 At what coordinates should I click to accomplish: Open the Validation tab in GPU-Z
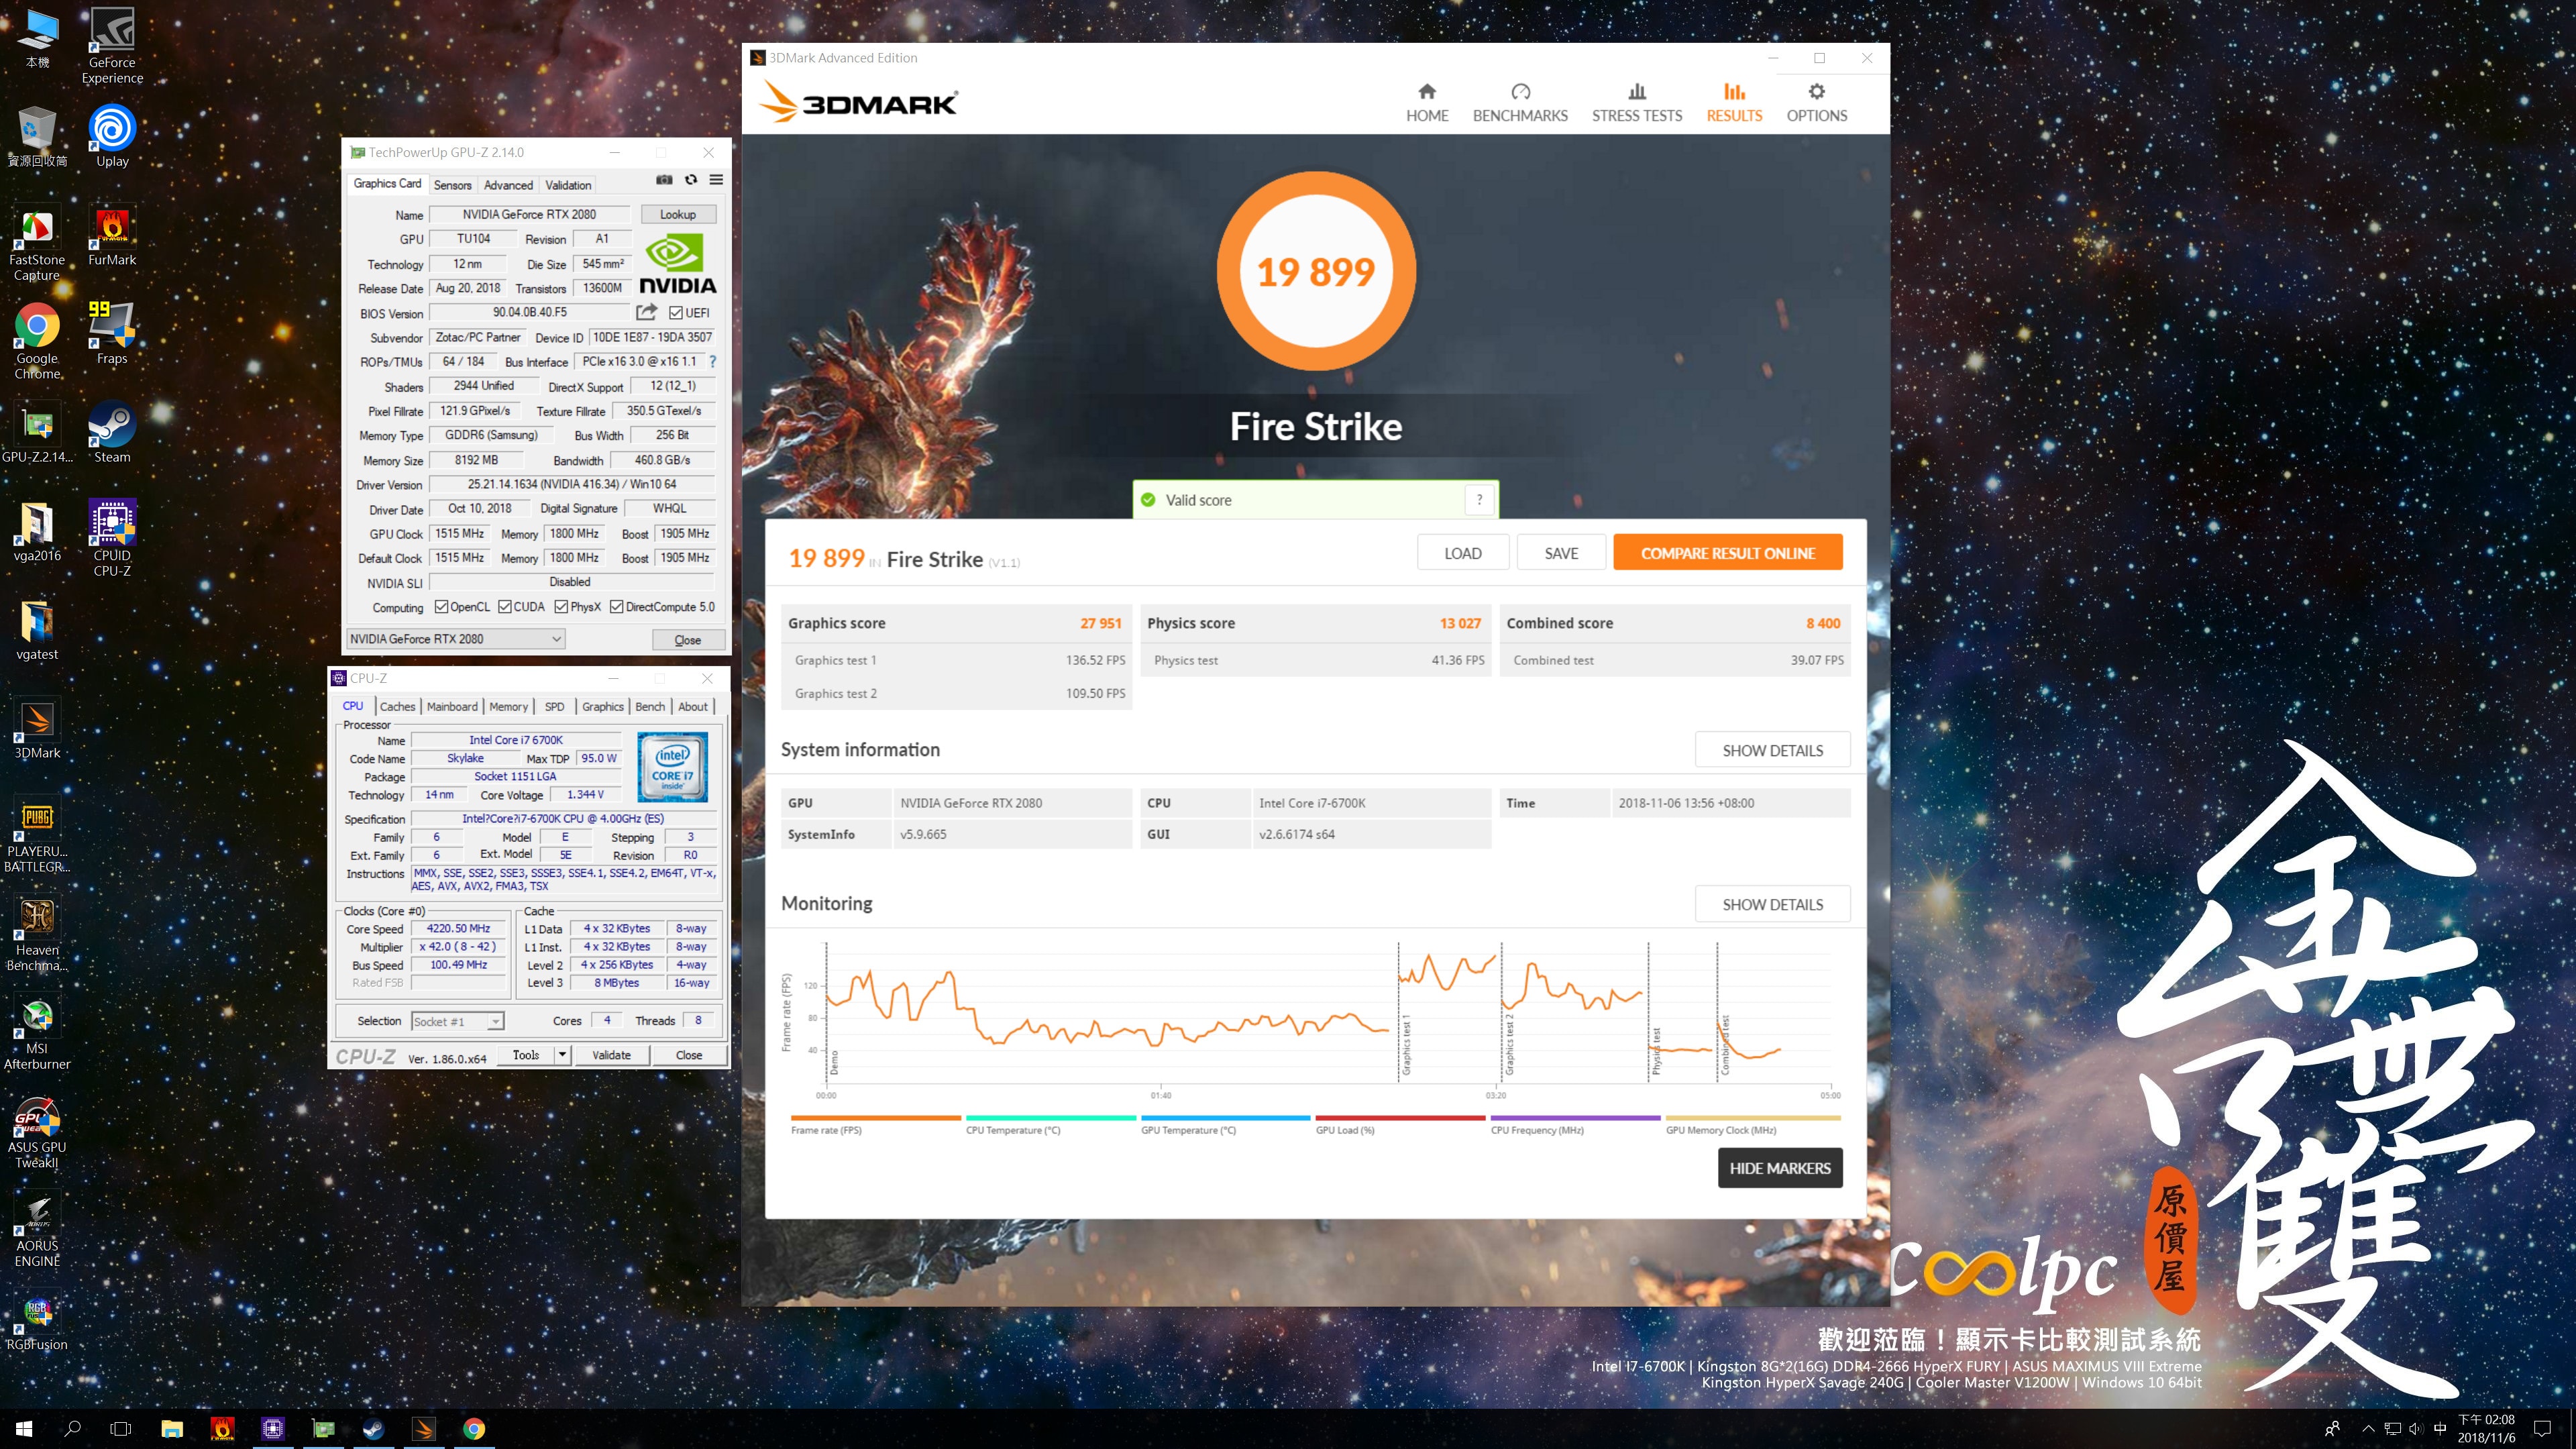[x=568, y=185]
